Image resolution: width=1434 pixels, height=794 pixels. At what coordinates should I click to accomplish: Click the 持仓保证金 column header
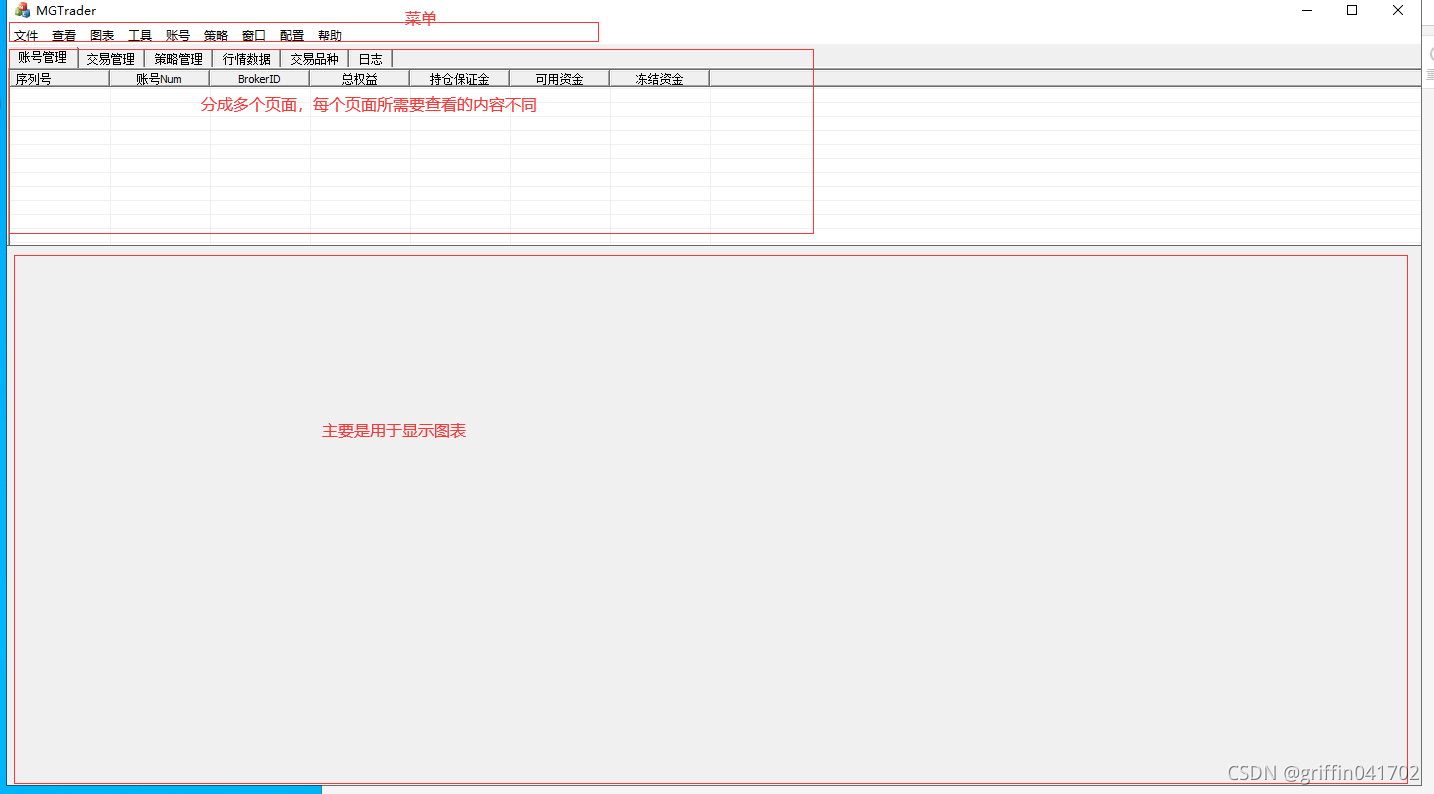459,79
